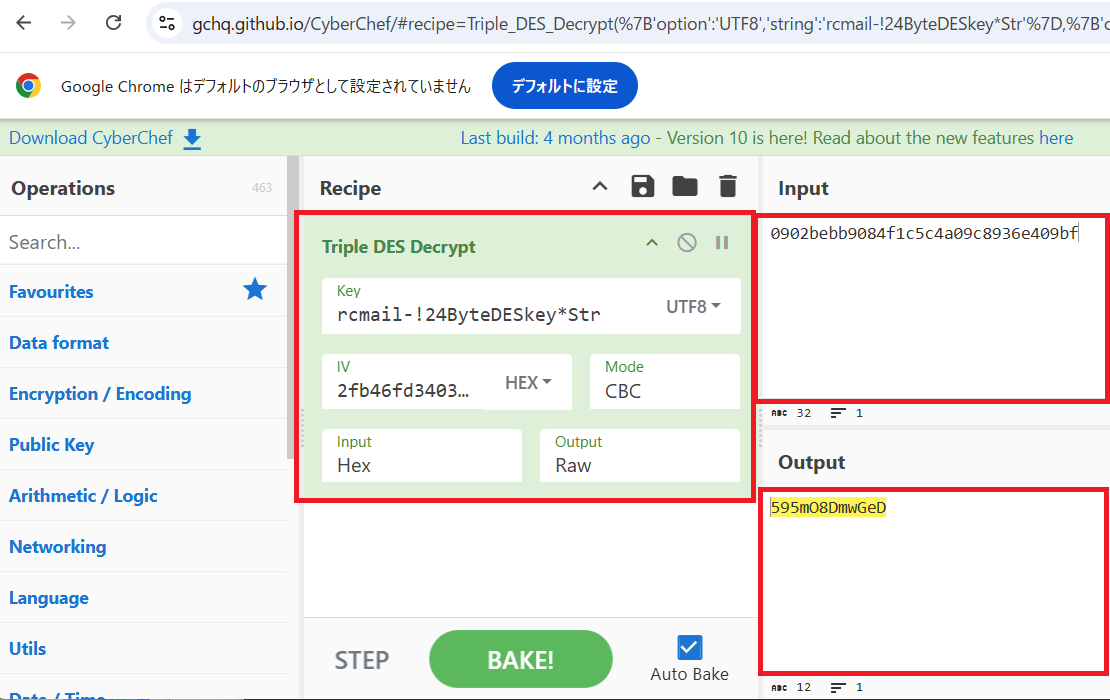Collapse the Triple DES Decrypt operation
This screenshot has height=700, width=1110.
651,243
